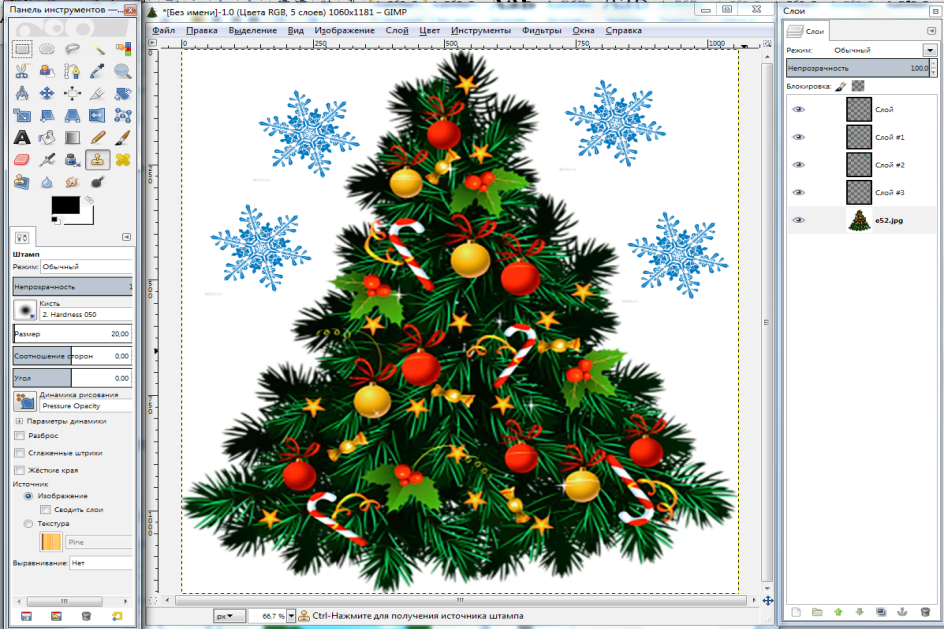Delete layer using trash icon in Layers panel
This screenshot has width=944, height=629.
924,611
